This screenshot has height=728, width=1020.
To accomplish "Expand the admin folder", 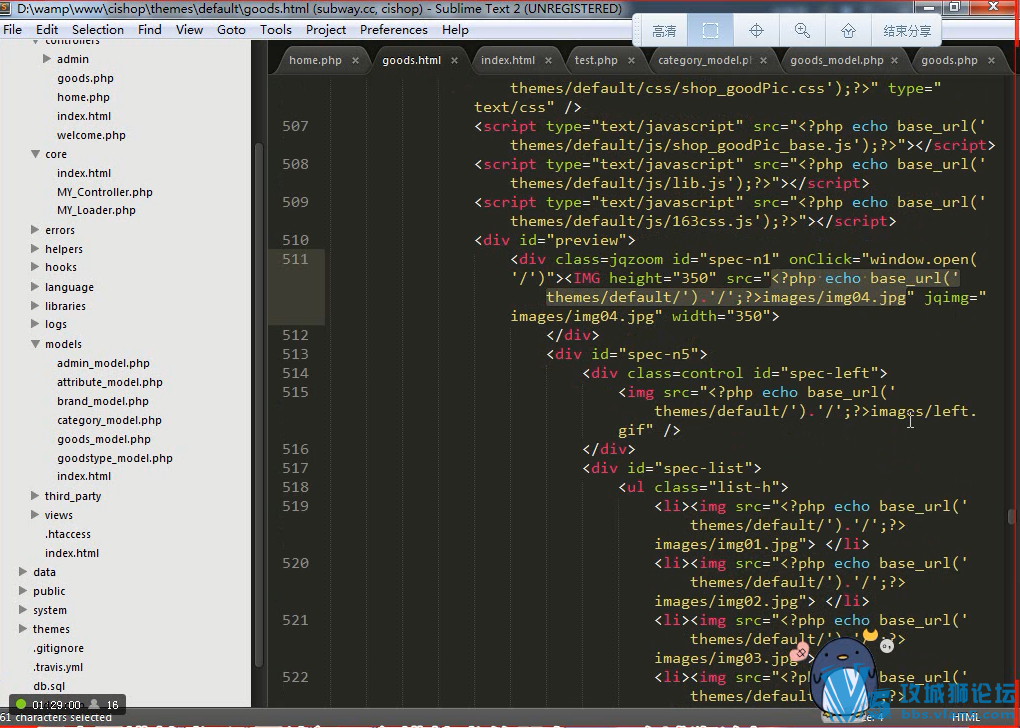I will point(47,59).
